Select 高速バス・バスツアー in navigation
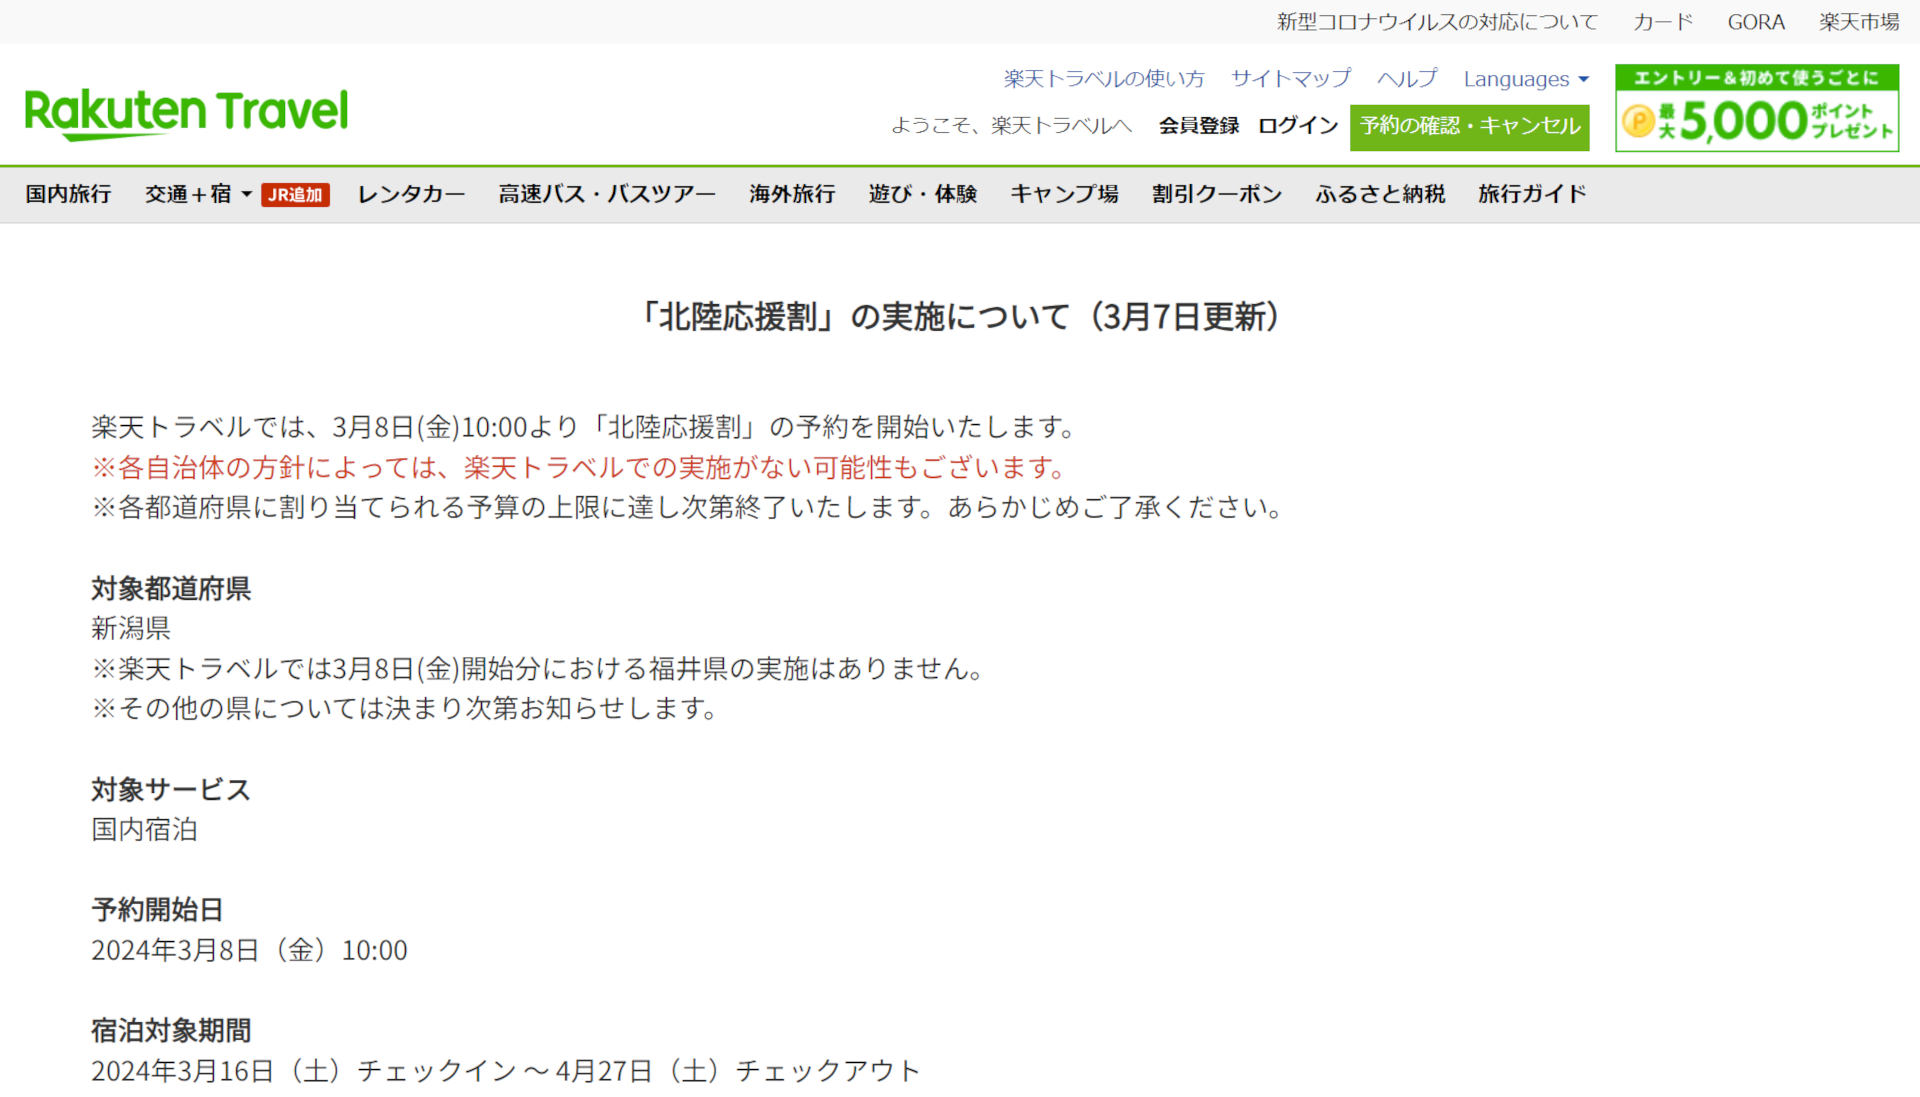Screen dimensions: 1920x1097 [x=607, y=194]
